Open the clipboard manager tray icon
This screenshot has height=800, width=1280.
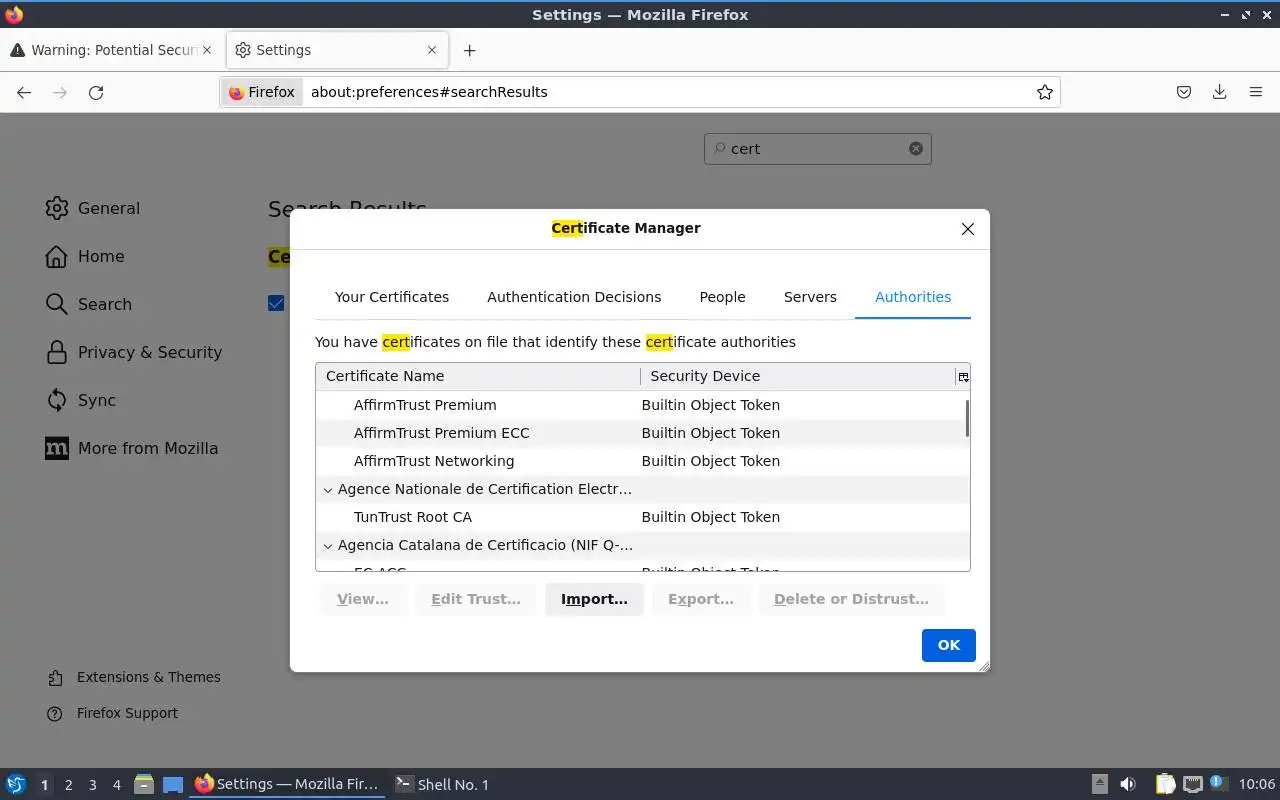[1166, 784]
